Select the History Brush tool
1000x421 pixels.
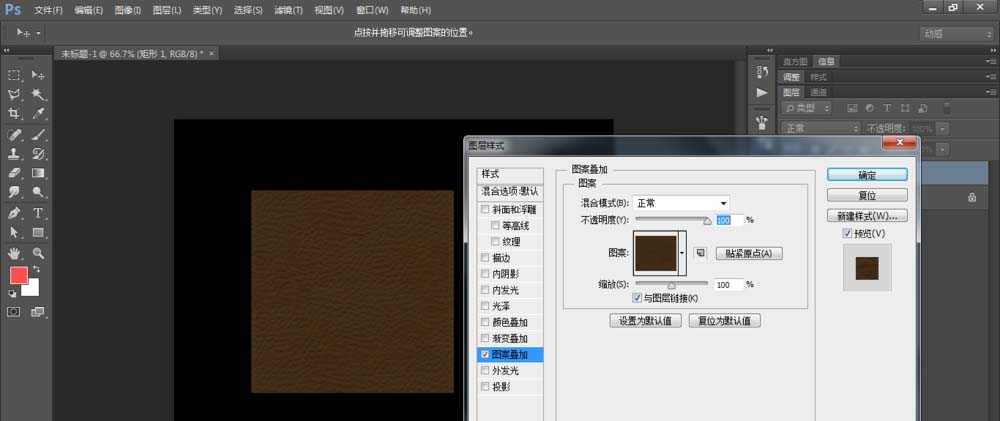pyautogui.click(x=38, y=154)
